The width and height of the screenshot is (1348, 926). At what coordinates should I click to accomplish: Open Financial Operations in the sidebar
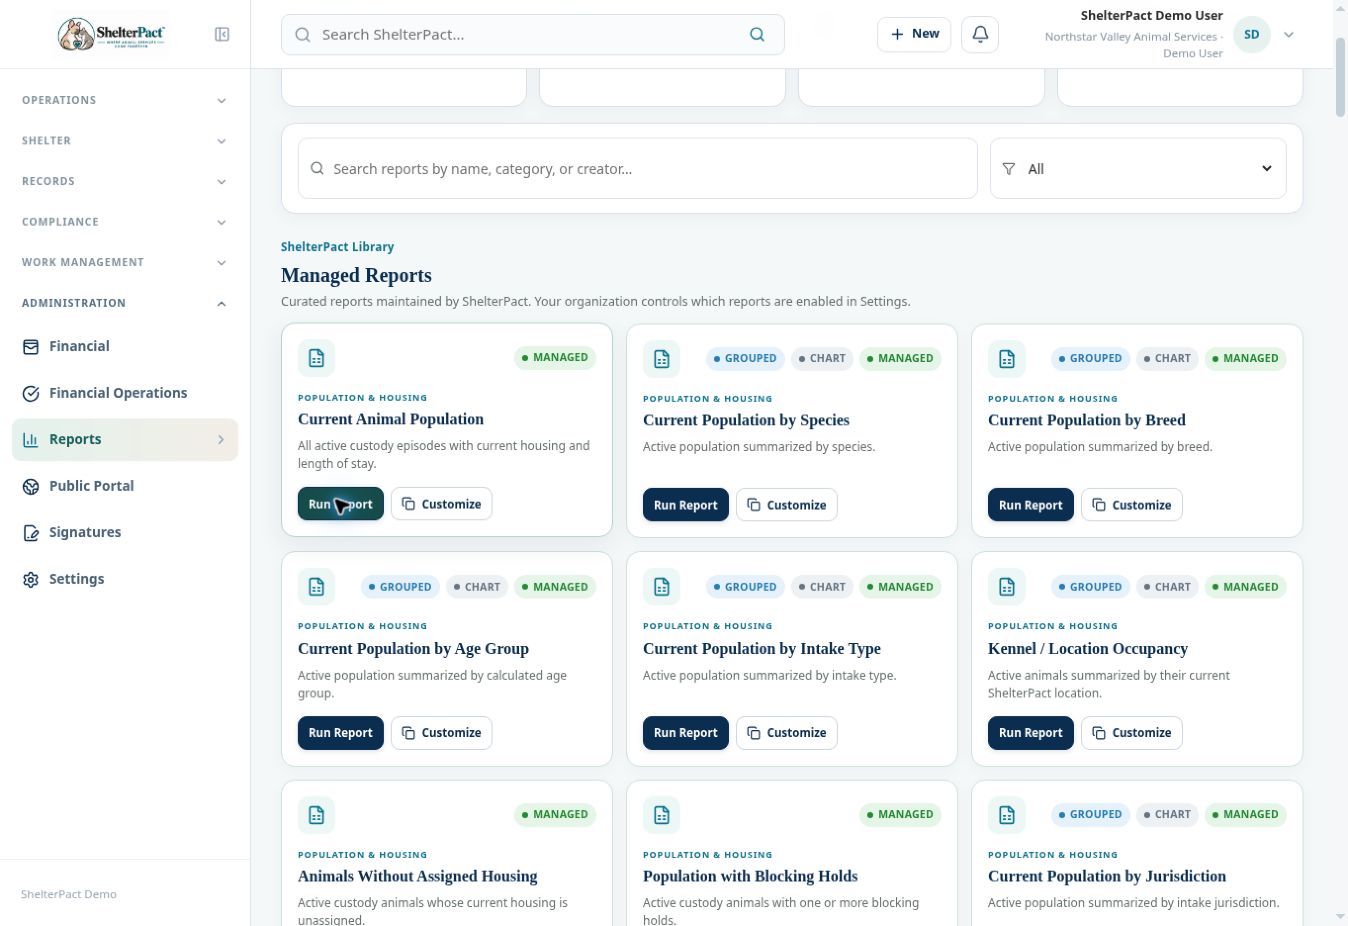[x=125, y=394]
